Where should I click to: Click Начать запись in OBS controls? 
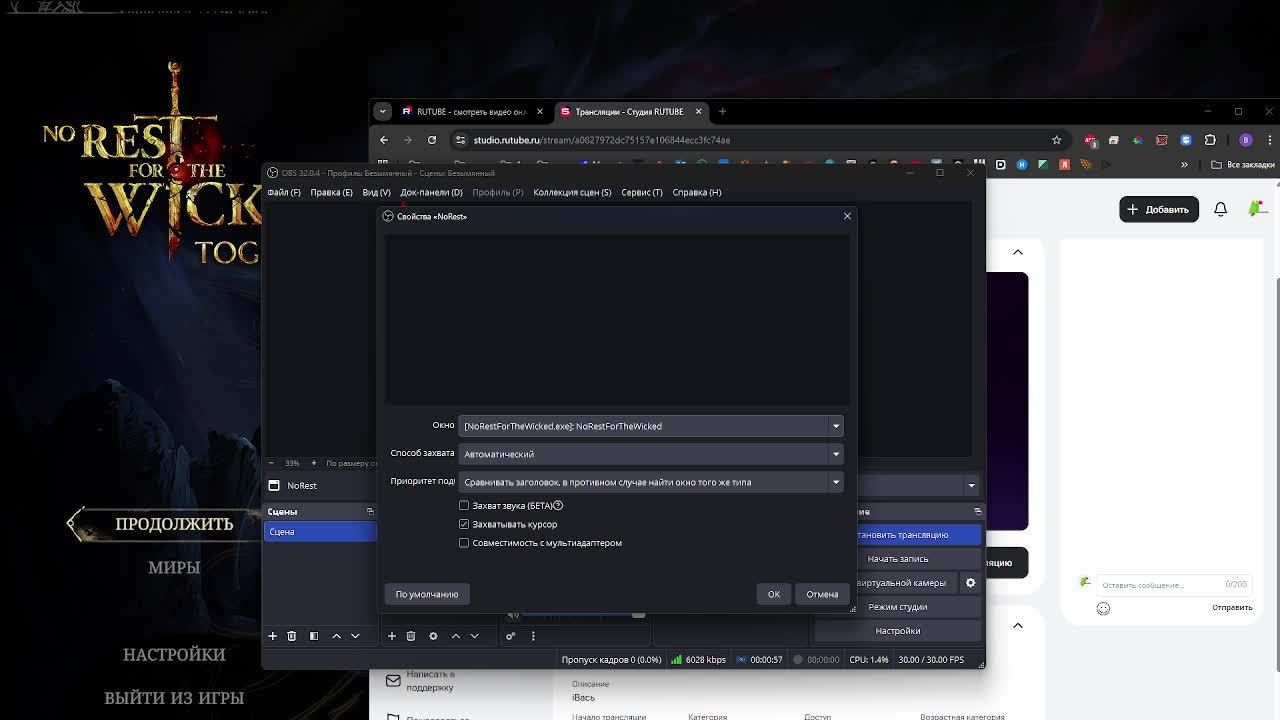coord(898,559)
